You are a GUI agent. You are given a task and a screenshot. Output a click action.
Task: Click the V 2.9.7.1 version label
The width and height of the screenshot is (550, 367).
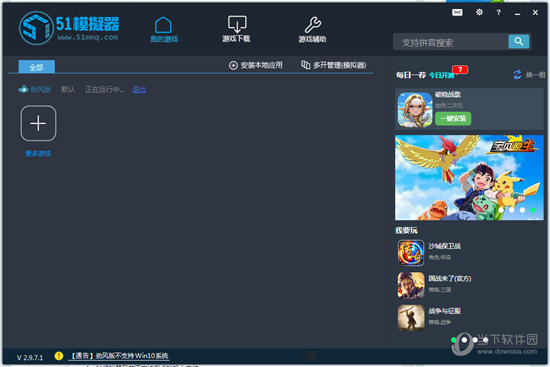30,358
